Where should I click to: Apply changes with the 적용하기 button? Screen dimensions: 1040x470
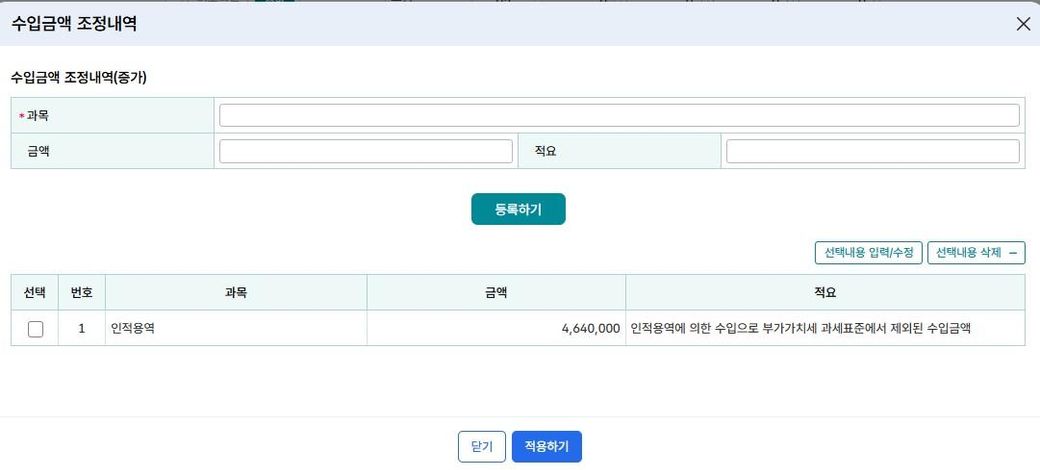coord(546,447)
